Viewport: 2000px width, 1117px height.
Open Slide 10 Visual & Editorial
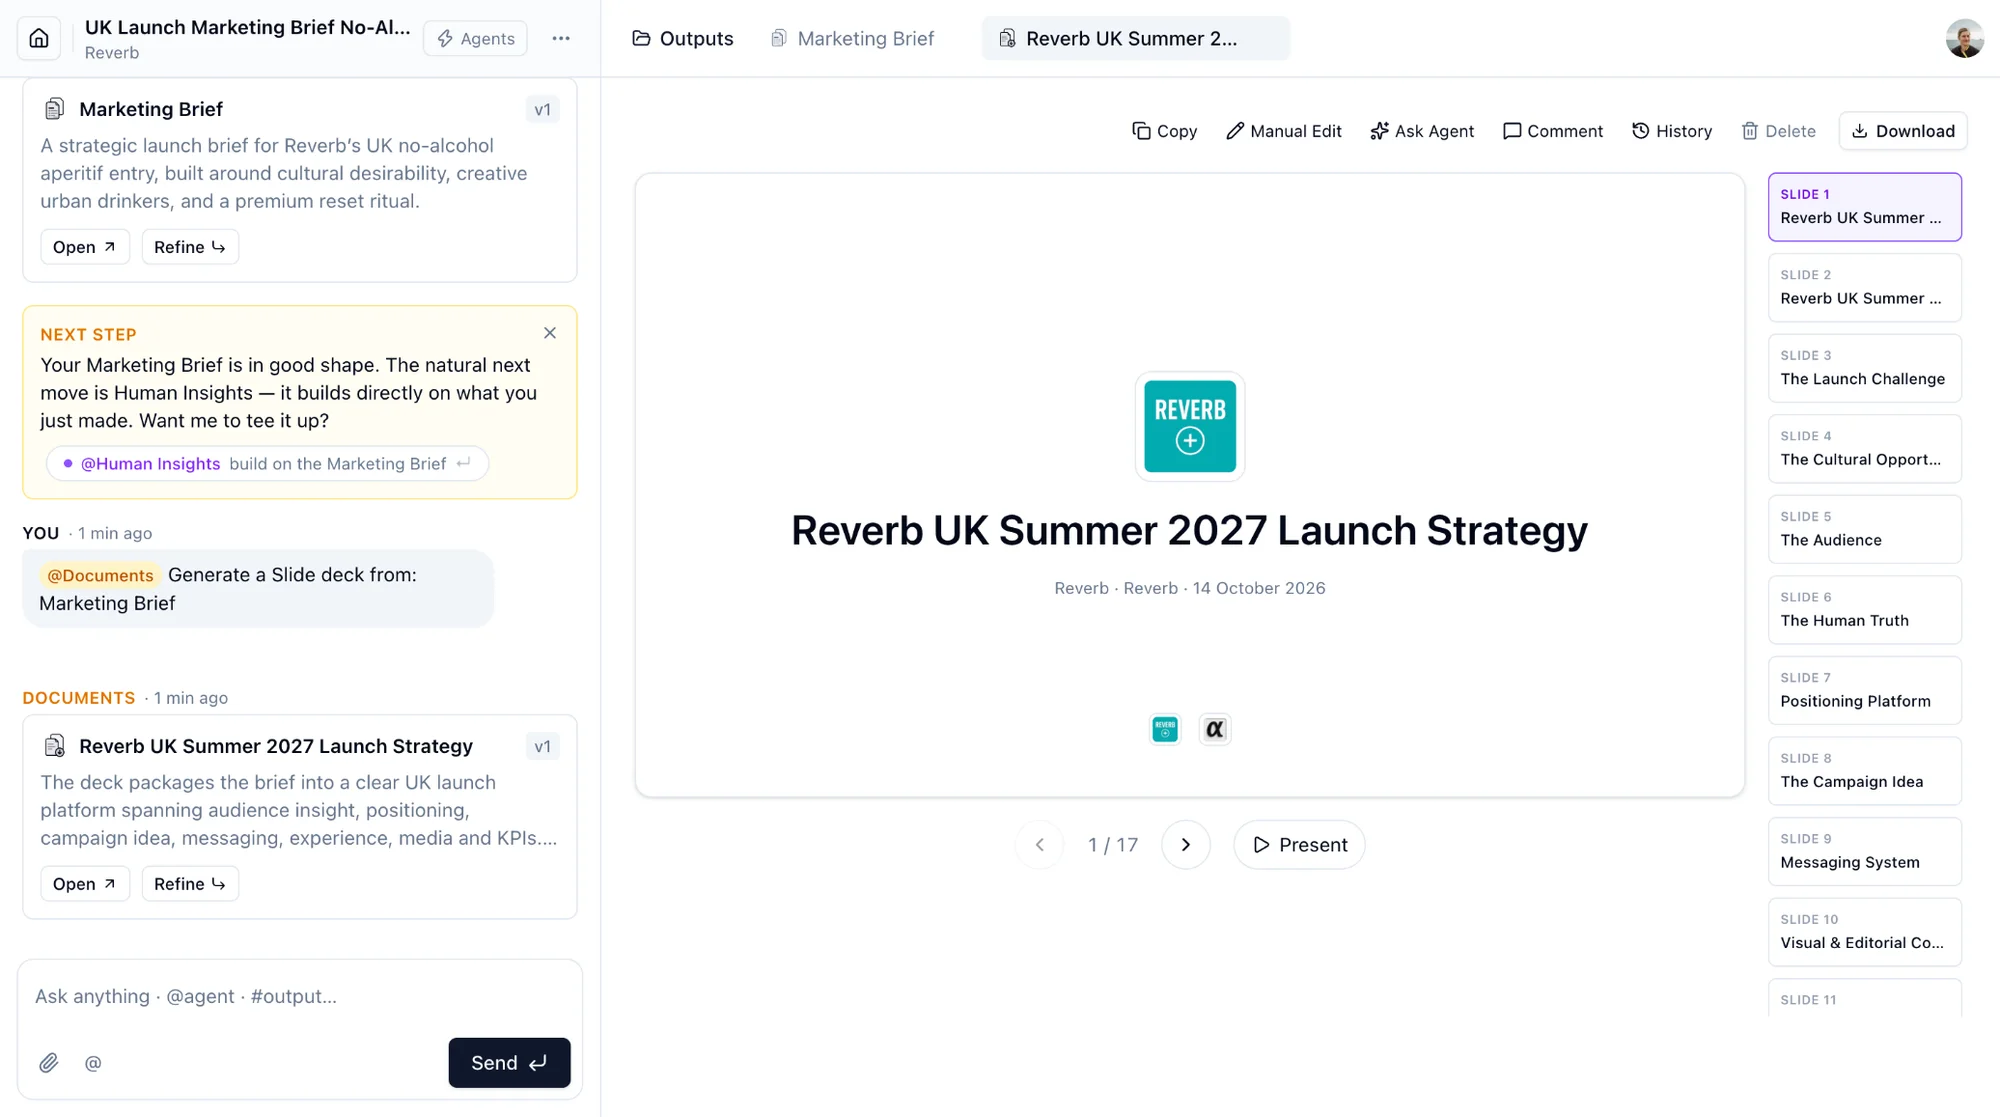click(1864, 932)
